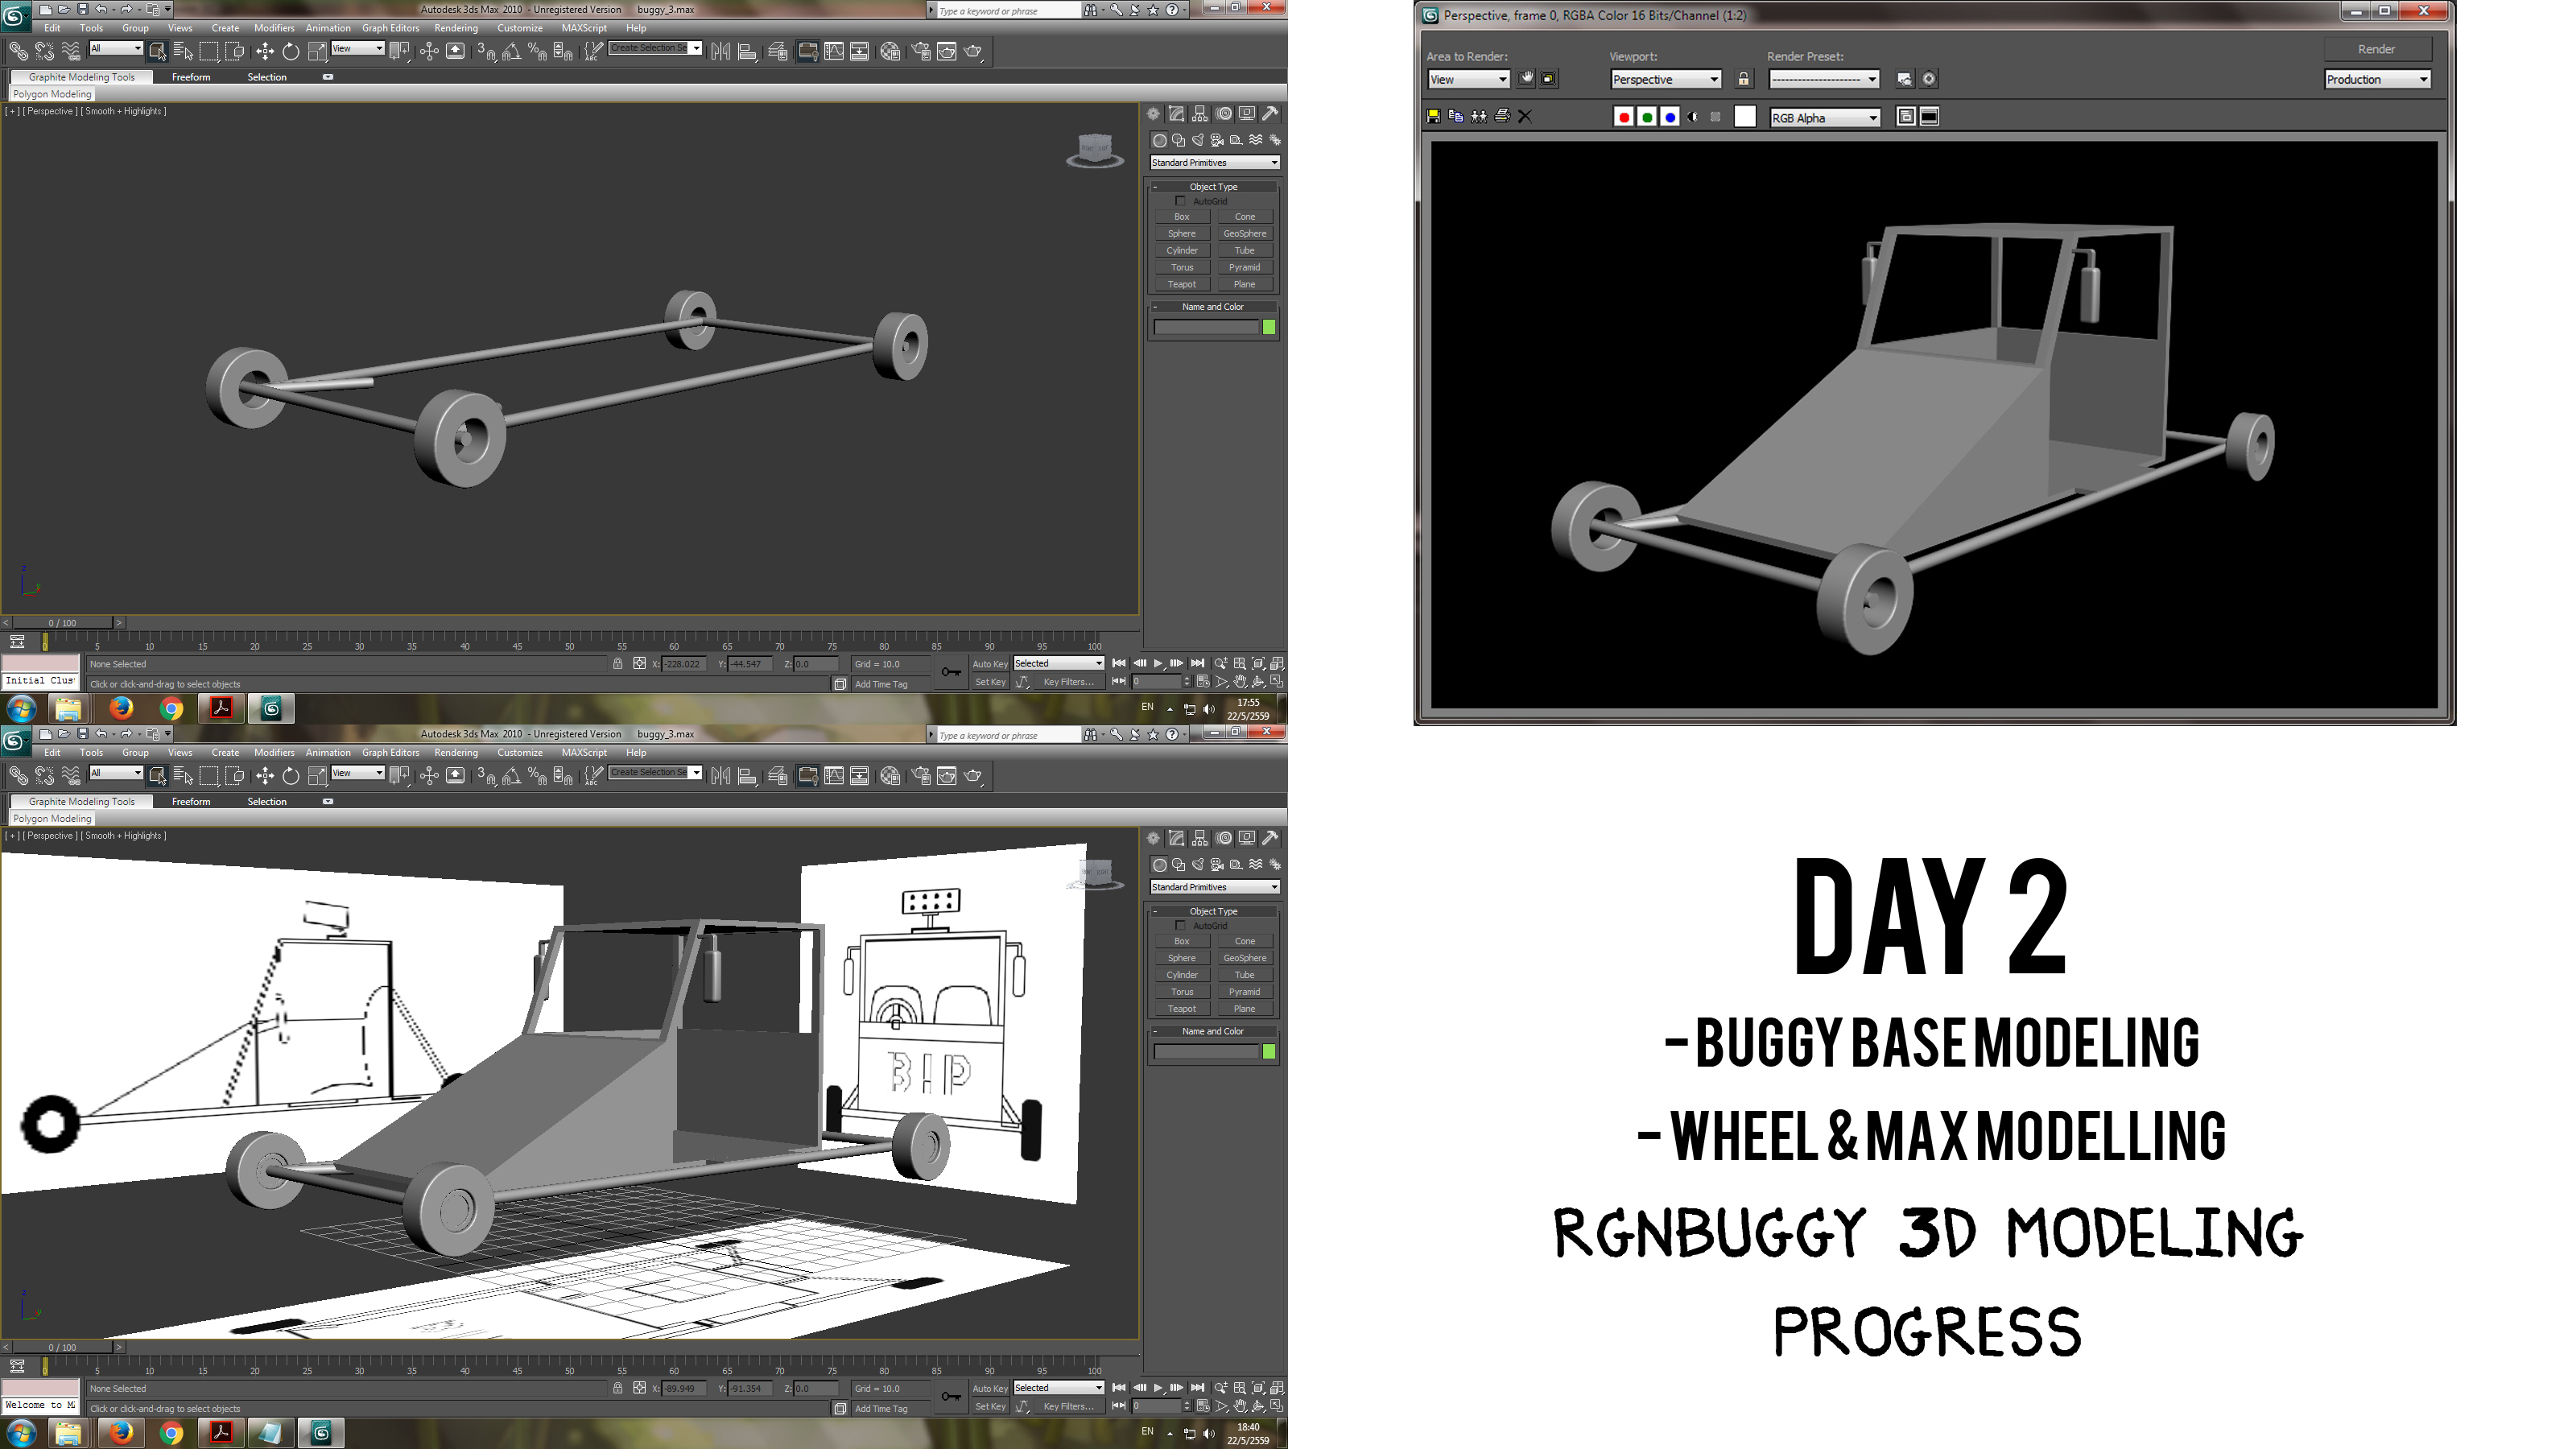Open Material Editor in upper 3ds Max toolbar

coord(890,51)
